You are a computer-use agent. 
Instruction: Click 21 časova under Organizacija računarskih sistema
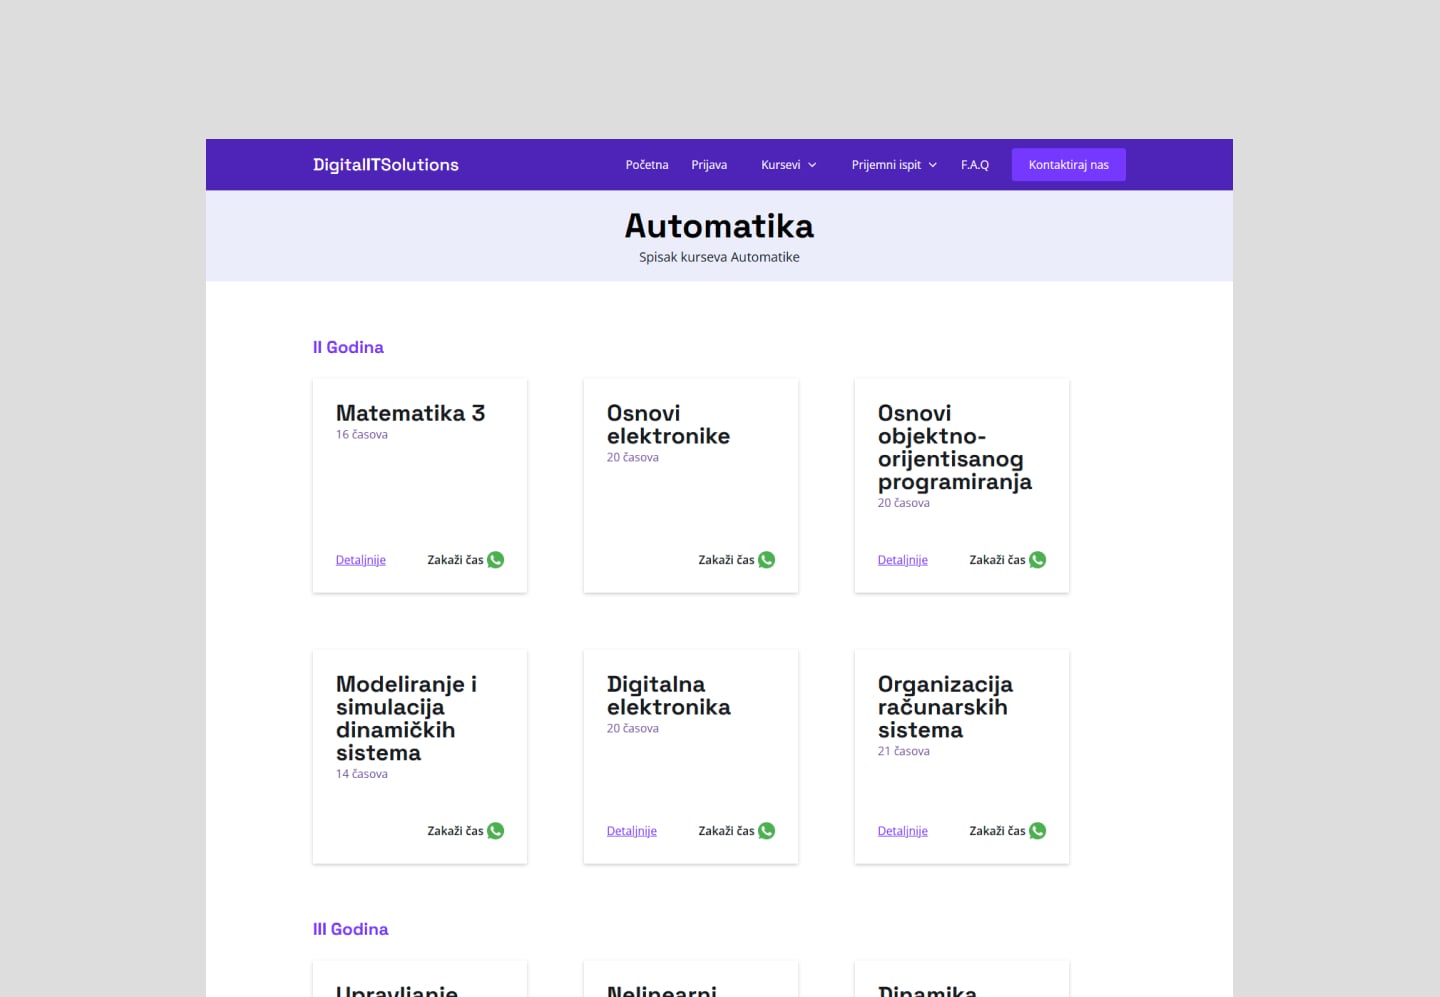point(904,751)
